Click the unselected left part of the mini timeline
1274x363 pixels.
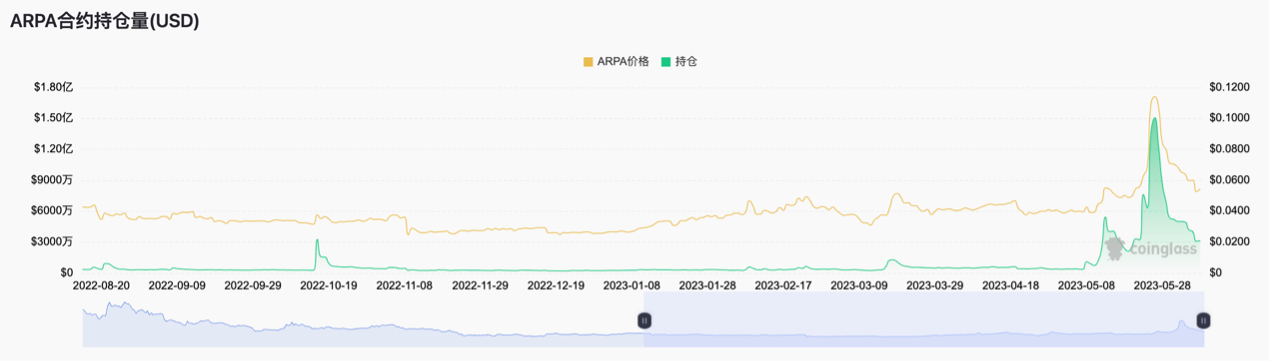pyautogui.click(x=363, y=320)
